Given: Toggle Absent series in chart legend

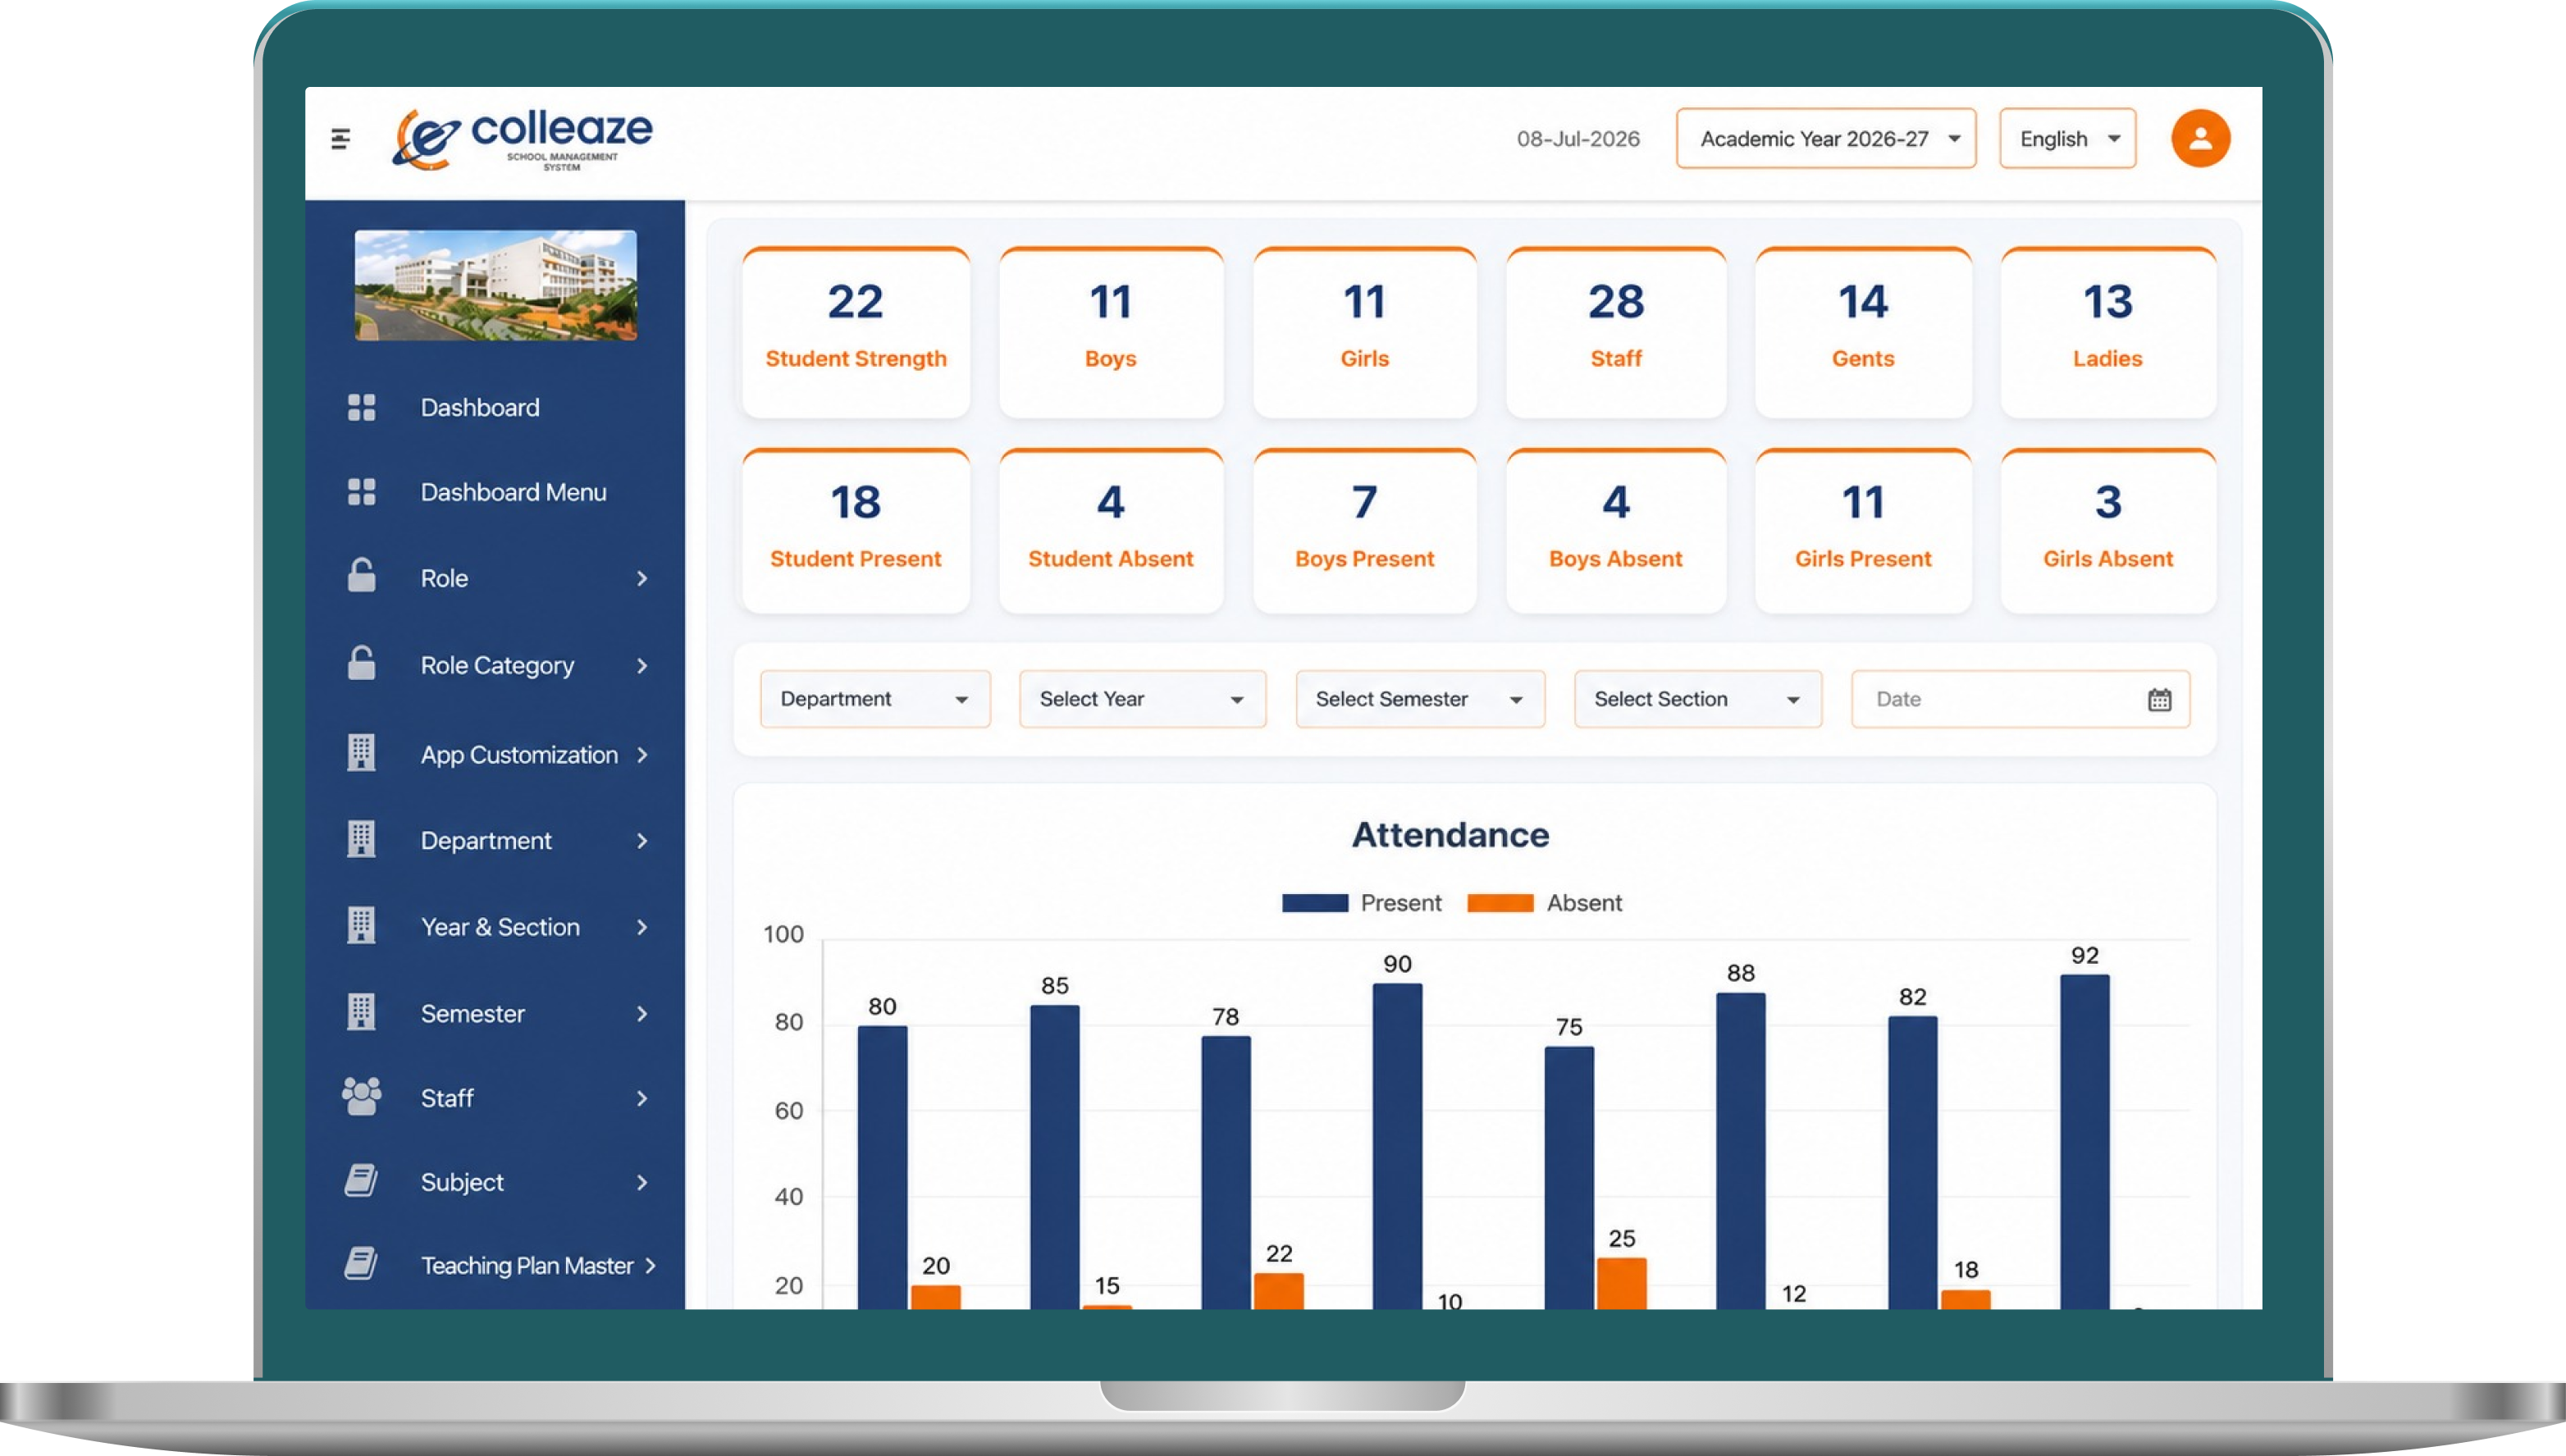Looking at the screenshot, I should tap(1544, 903).
